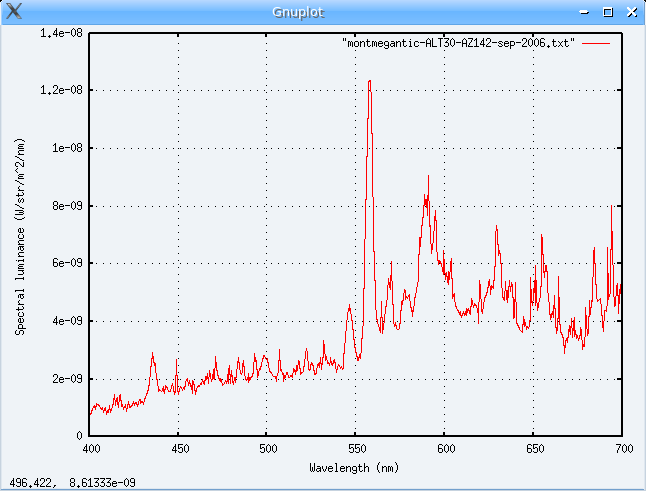Click the X11 window menu icon
Image resolution: width=646 pixels, height=491 pixels.
click(13, 12)
